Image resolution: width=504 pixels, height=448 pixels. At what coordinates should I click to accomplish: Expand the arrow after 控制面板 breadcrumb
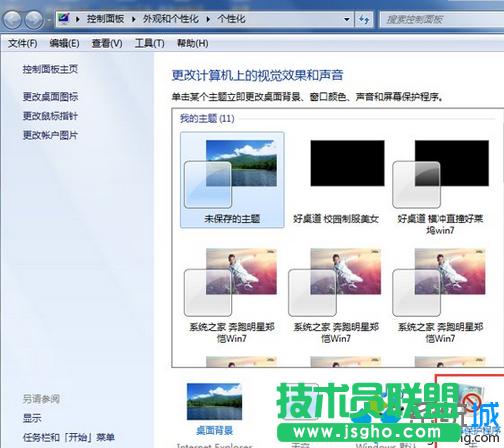pyautogui.click(x=133, y=19)
